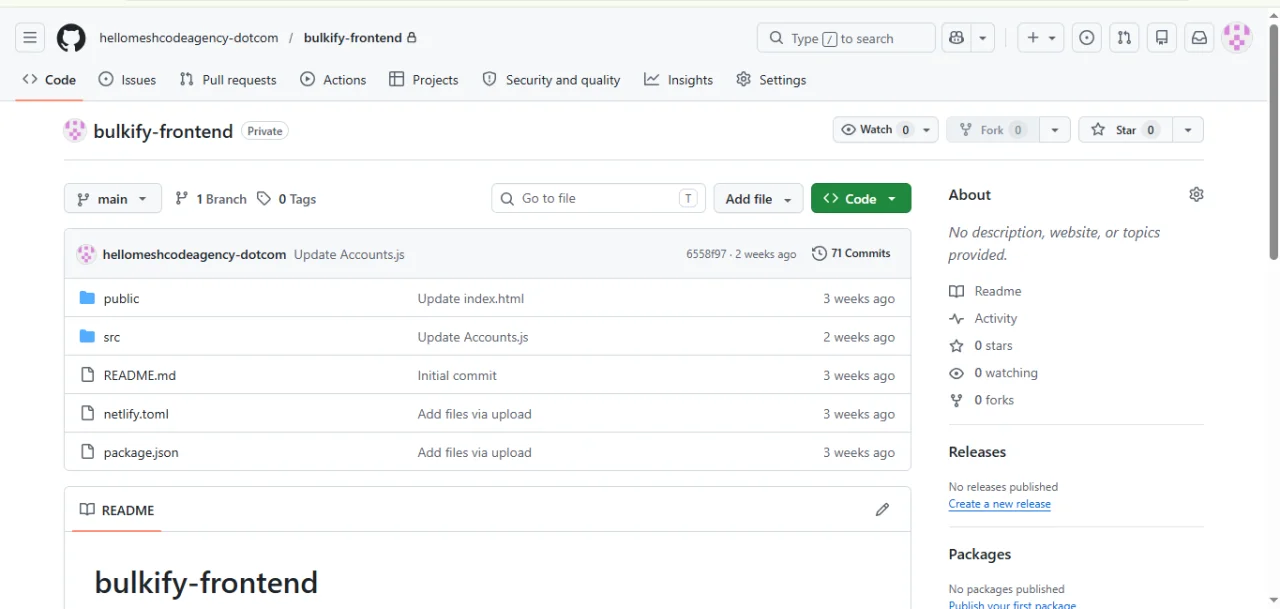Open pull requests icon in top header
This screenshot has height=609, width=1280.
pos(1124,38)
